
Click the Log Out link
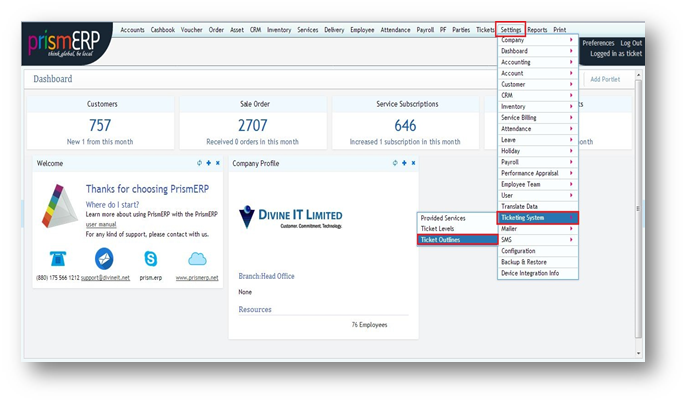[630, 43]
